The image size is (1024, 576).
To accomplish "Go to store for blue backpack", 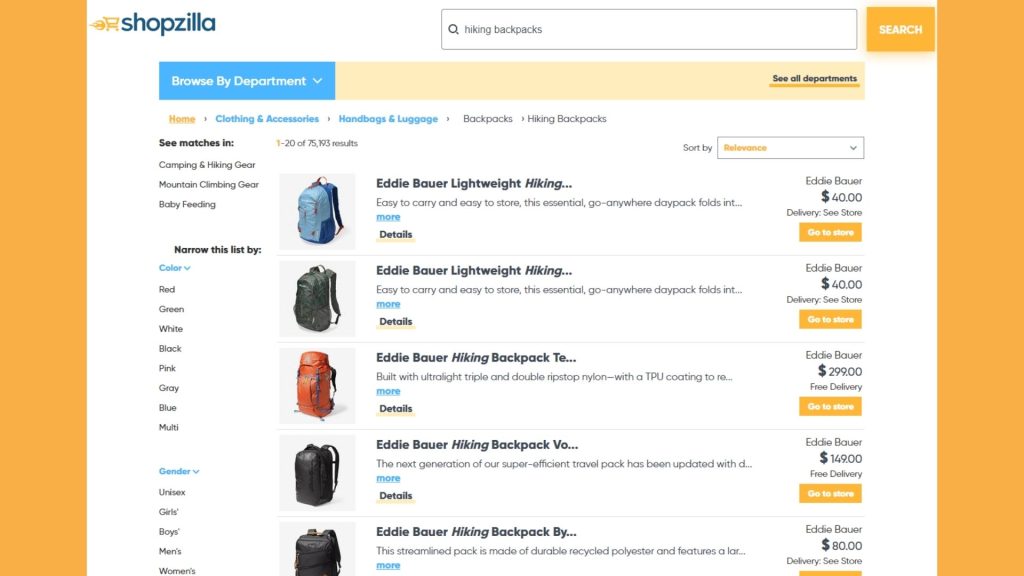I will (x=830, y=232).
